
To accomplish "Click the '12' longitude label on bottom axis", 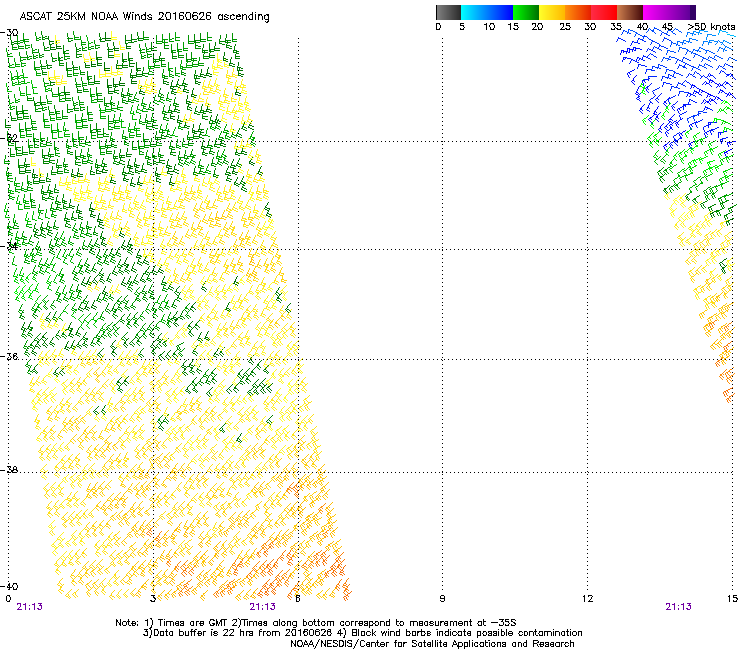I will tap(587, 599).
